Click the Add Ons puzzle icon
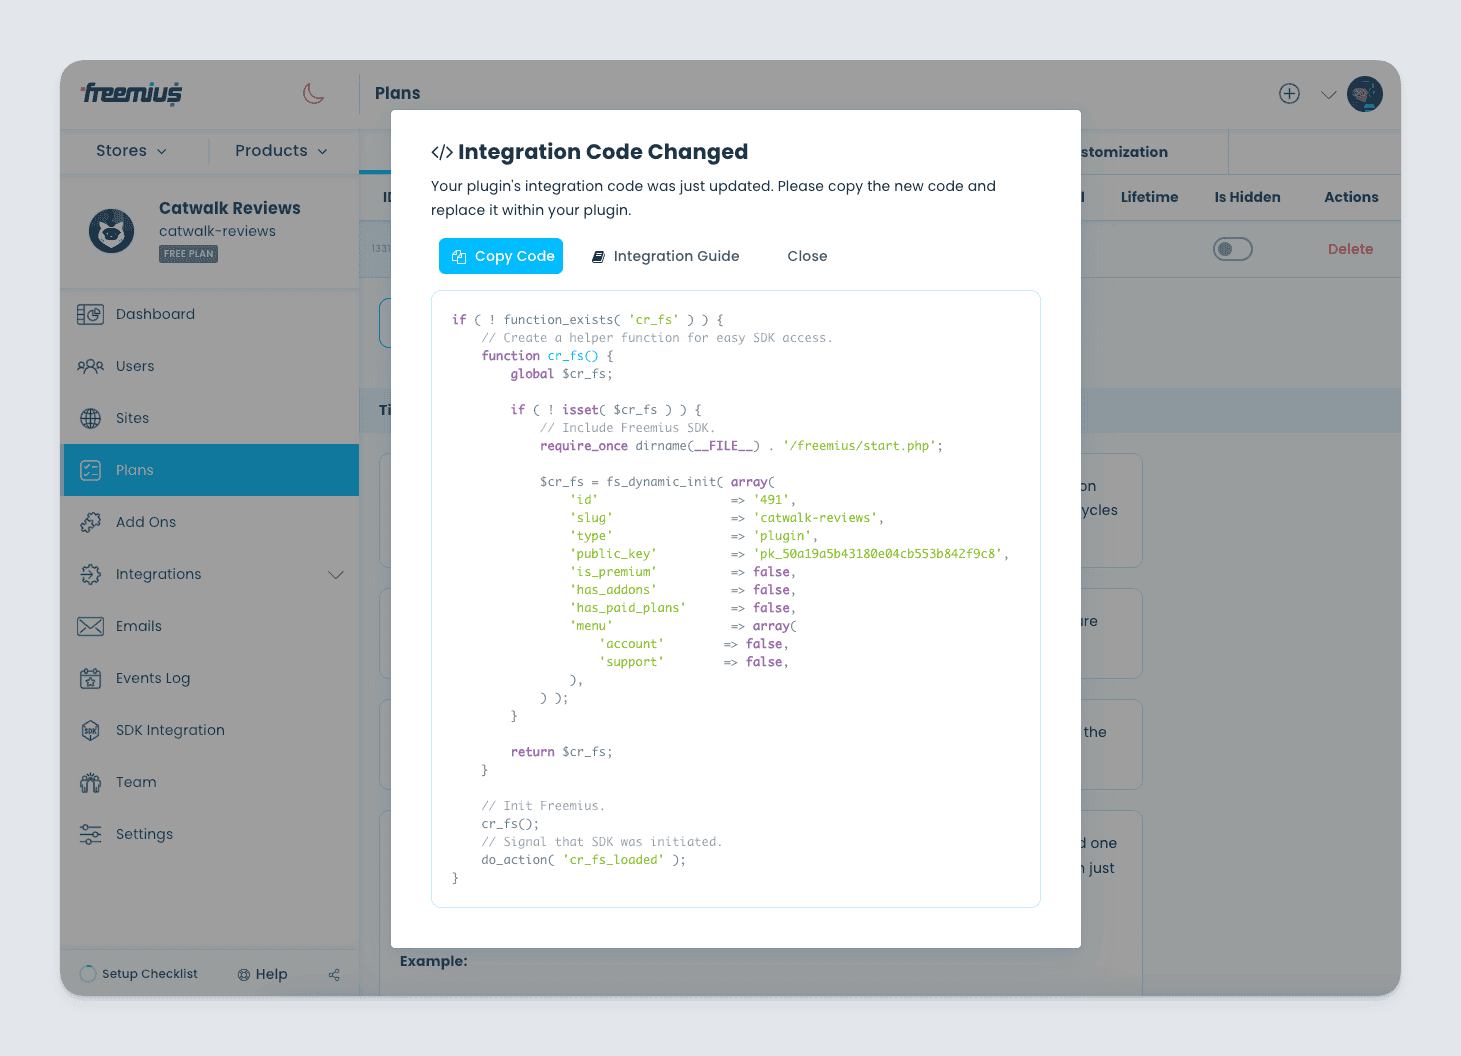The height and width of the screenshot is (1056, 1461). (90, 522)
